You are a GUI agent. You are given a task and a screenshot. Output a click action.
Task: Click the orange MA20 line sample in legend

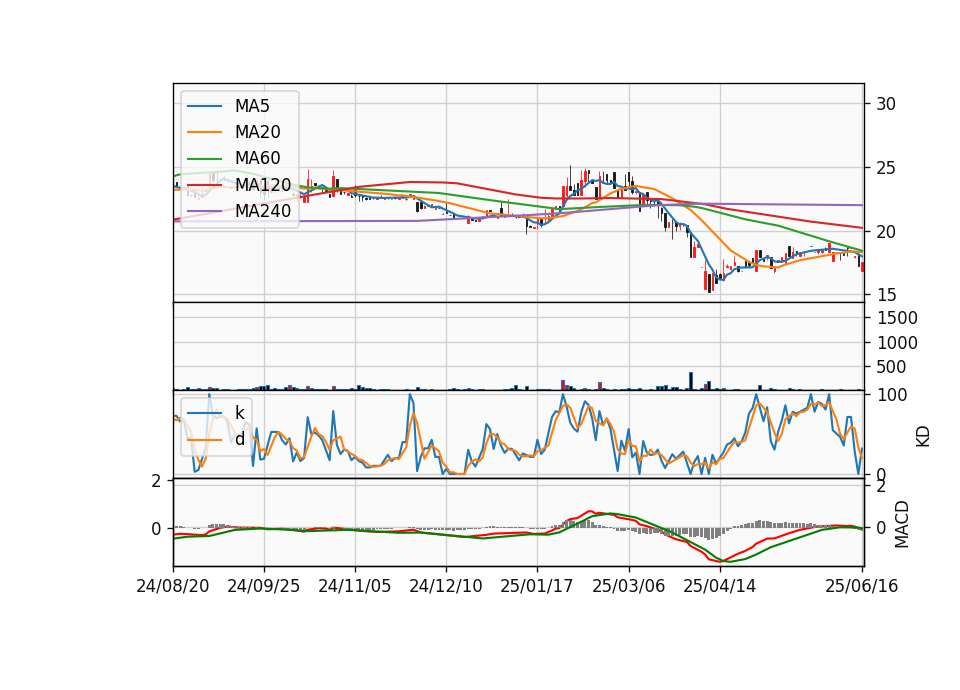204,132
